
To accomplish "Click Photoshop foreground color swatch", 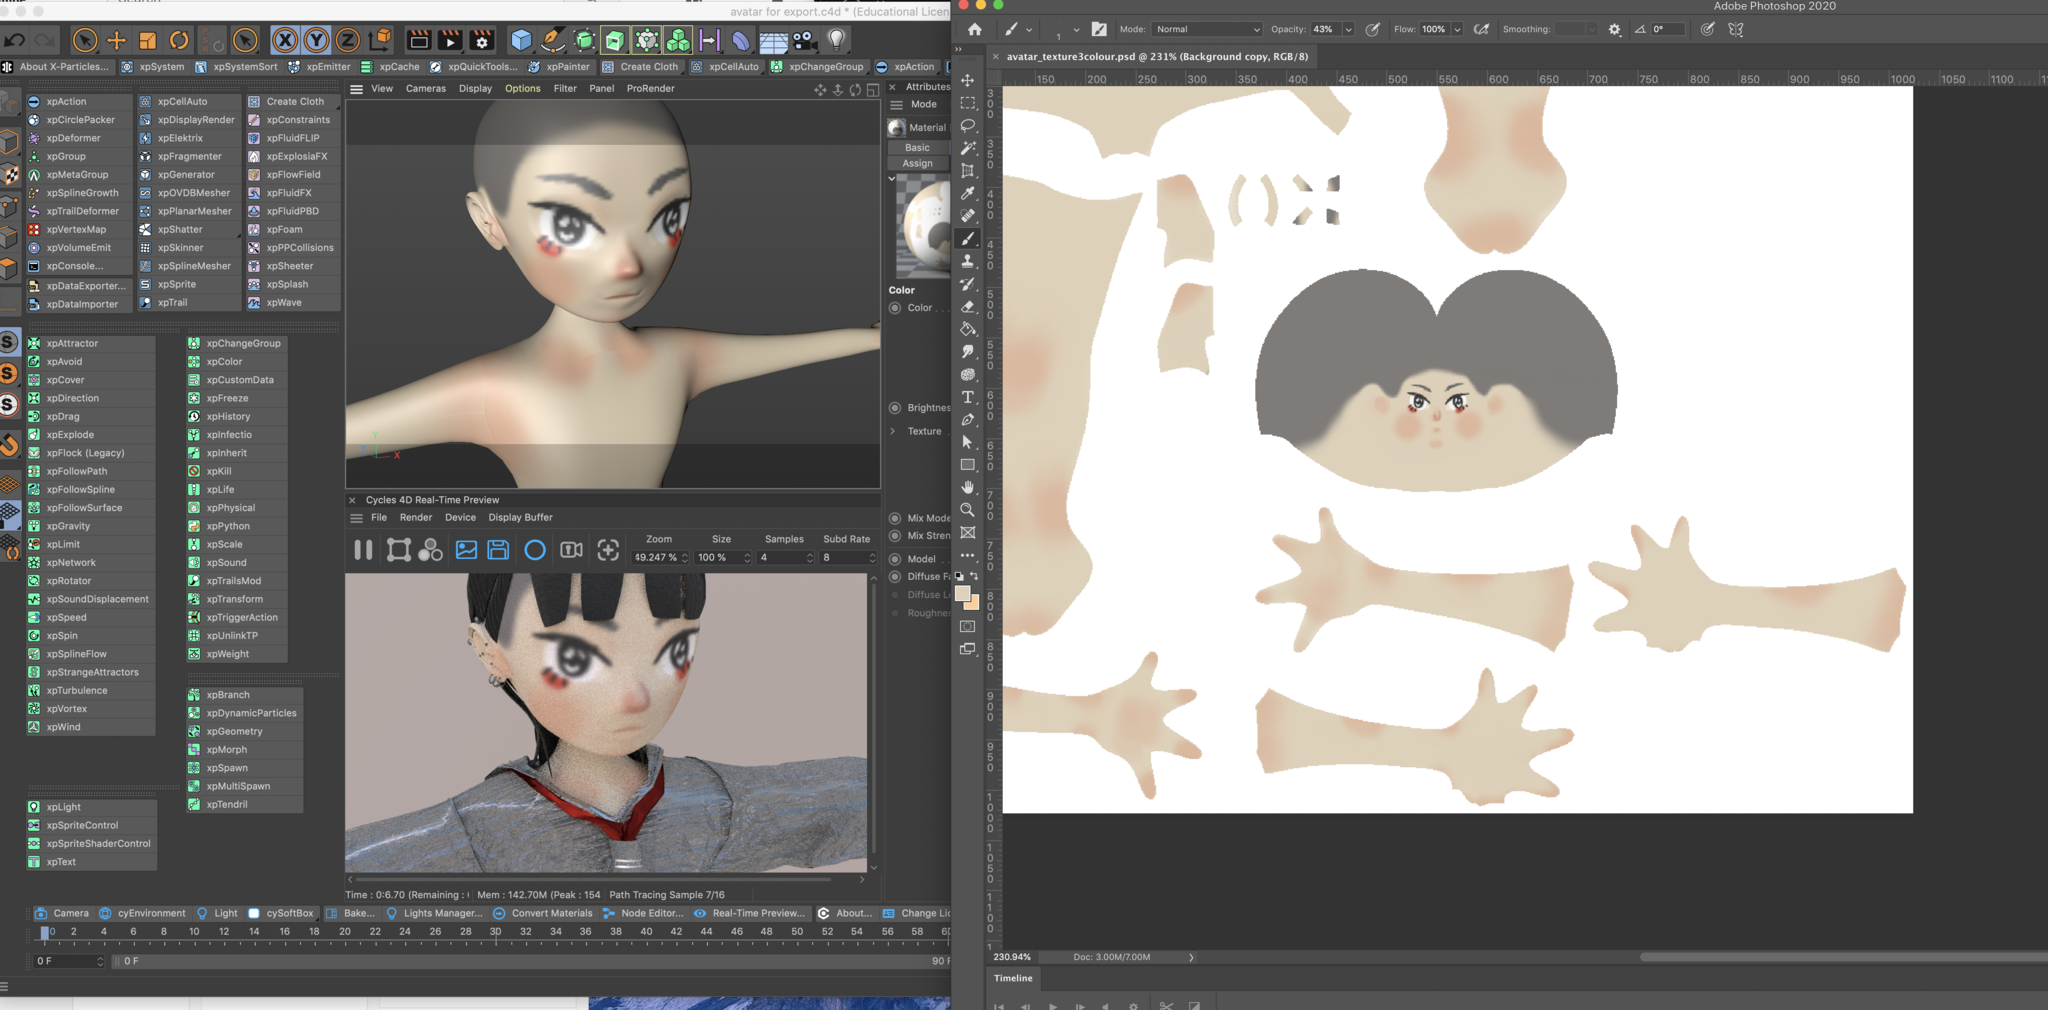I will click(x=963, y=593).
